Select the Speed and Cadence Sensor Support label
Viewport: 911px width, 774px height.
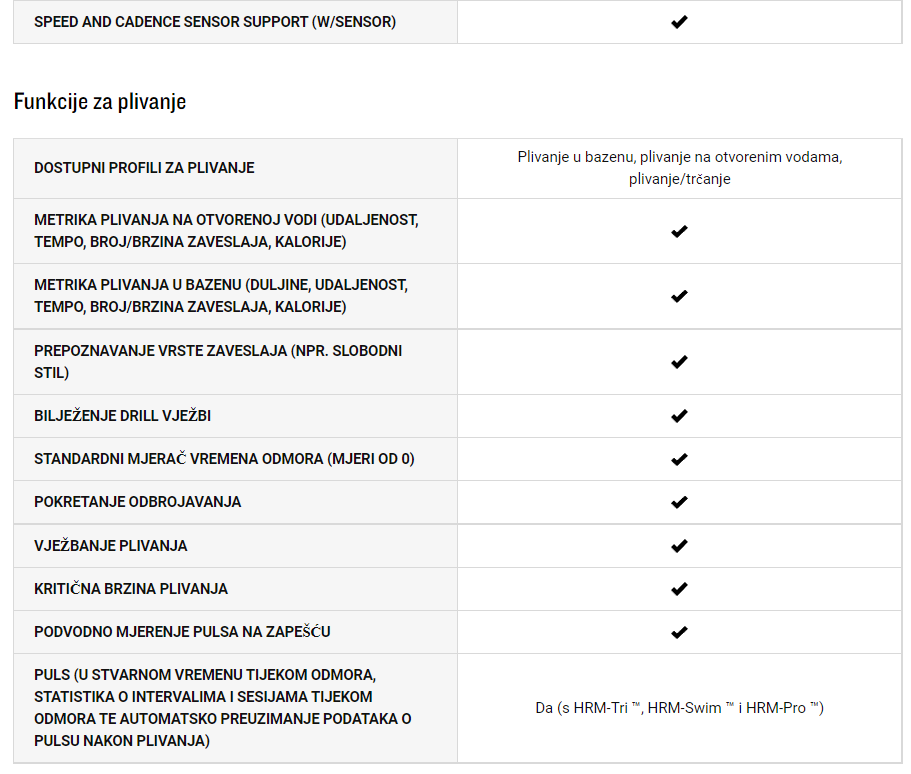click(x=215, y=22)
